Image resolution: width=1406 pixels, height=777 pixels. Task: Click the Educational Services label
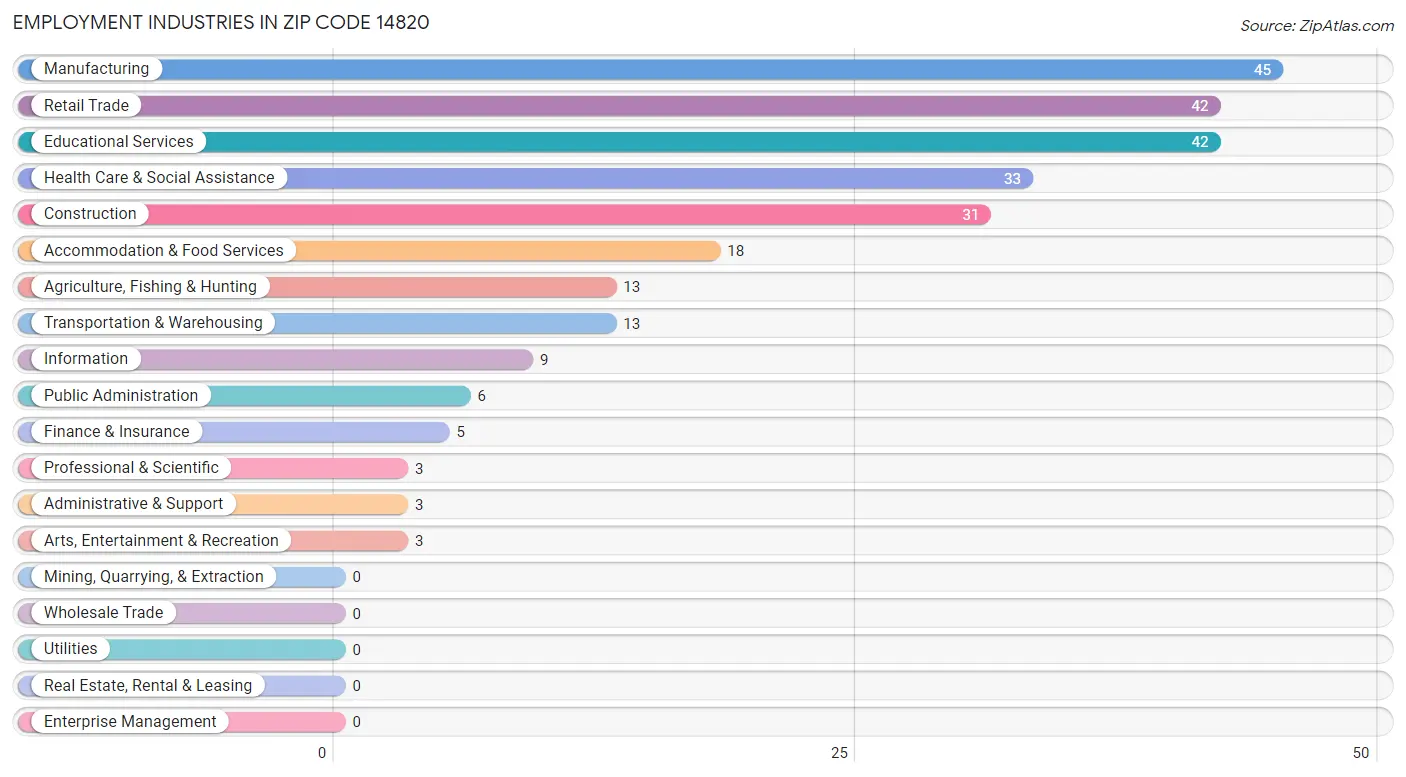(x=119, y=141)
